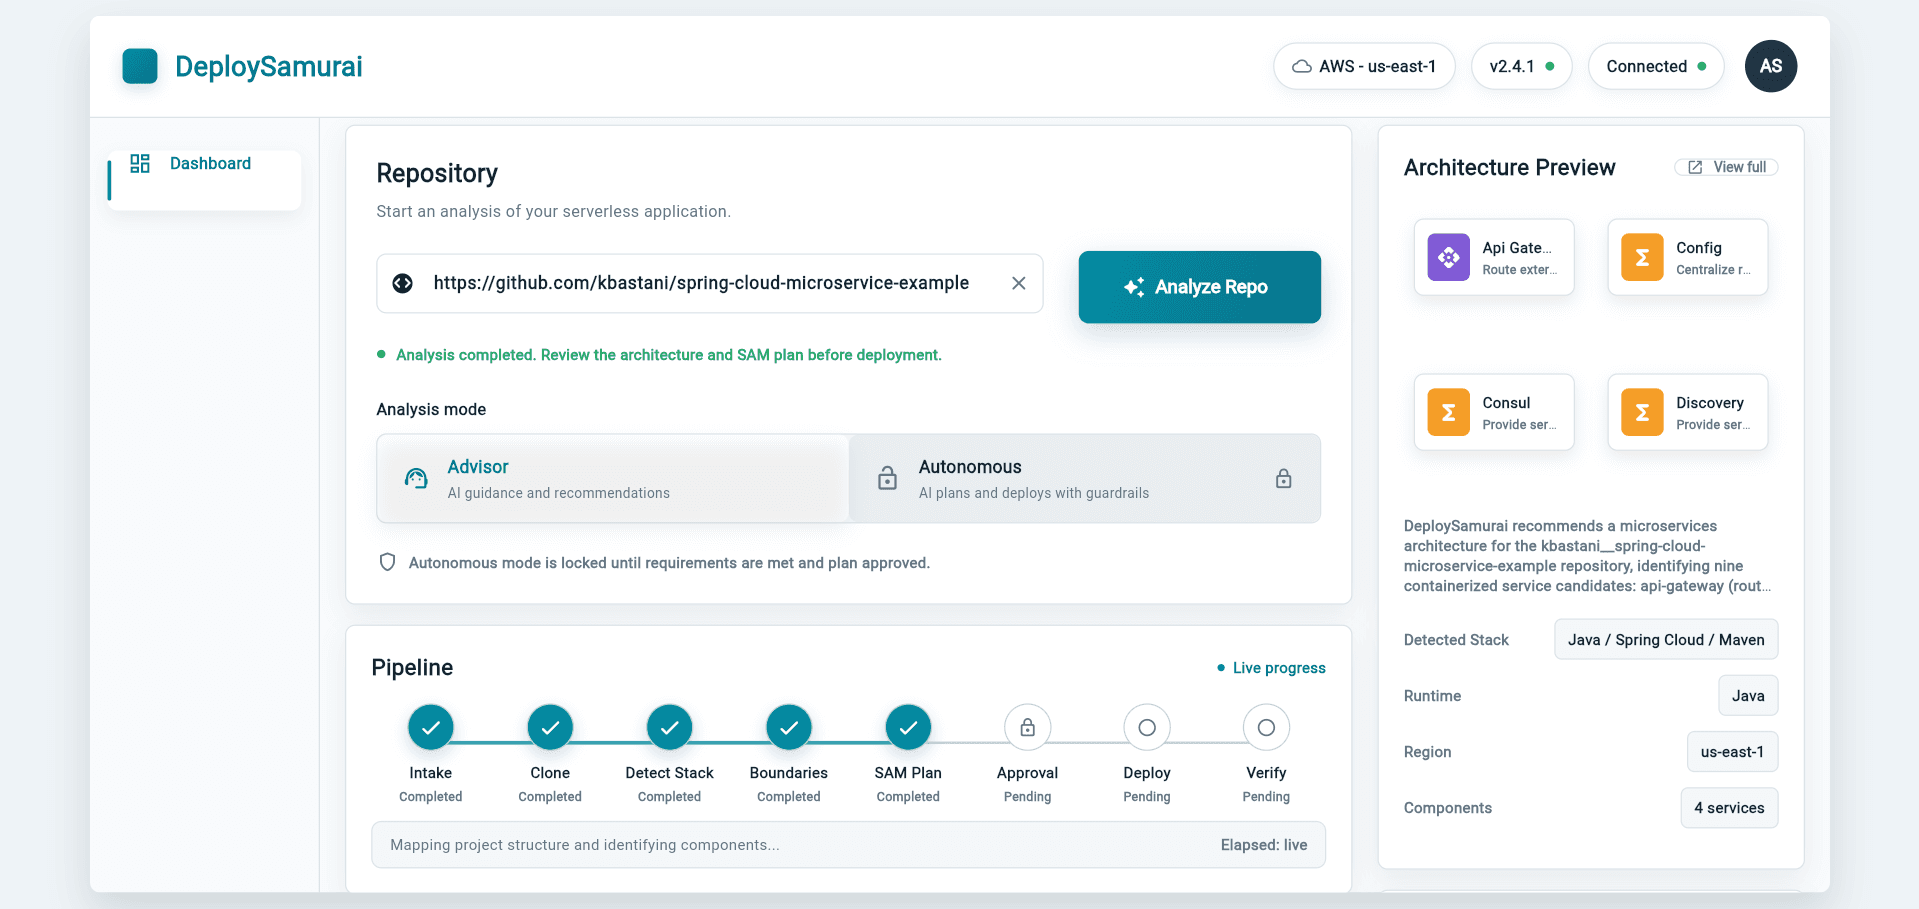Click the Components label

(x=1447, y=808)
